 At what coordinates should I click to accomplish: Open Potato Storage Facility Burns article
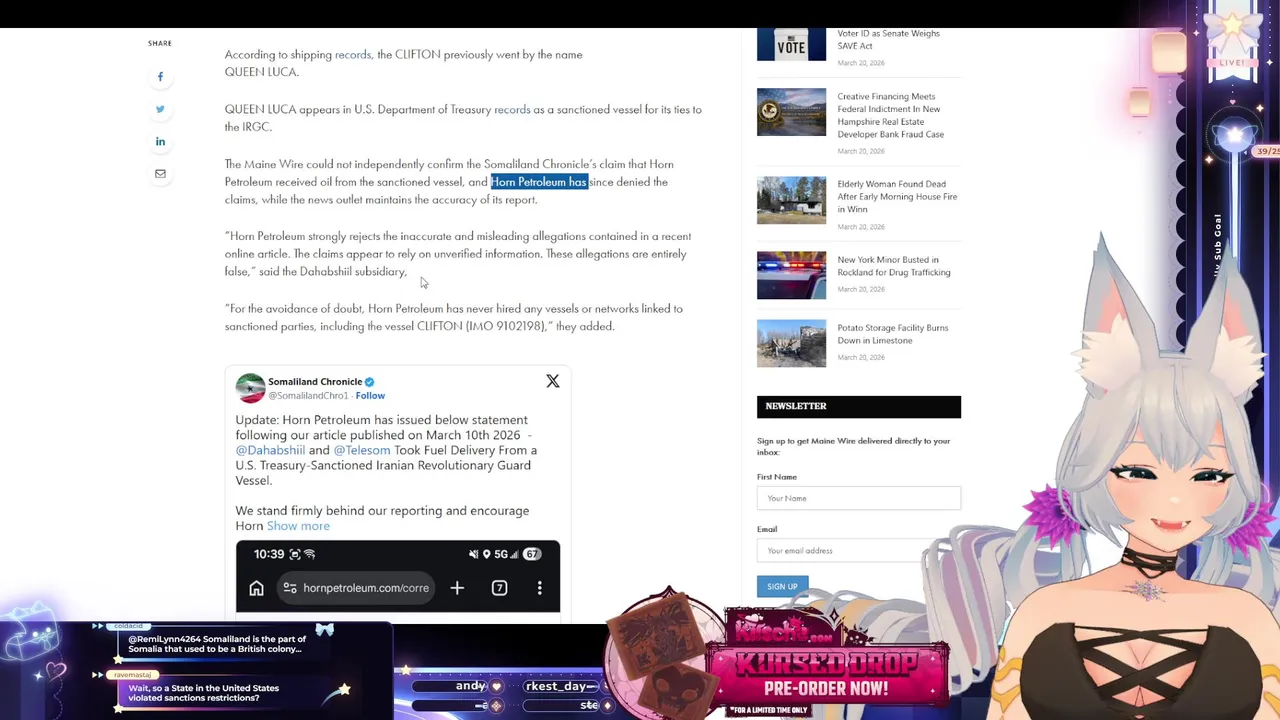pos(893,334)
